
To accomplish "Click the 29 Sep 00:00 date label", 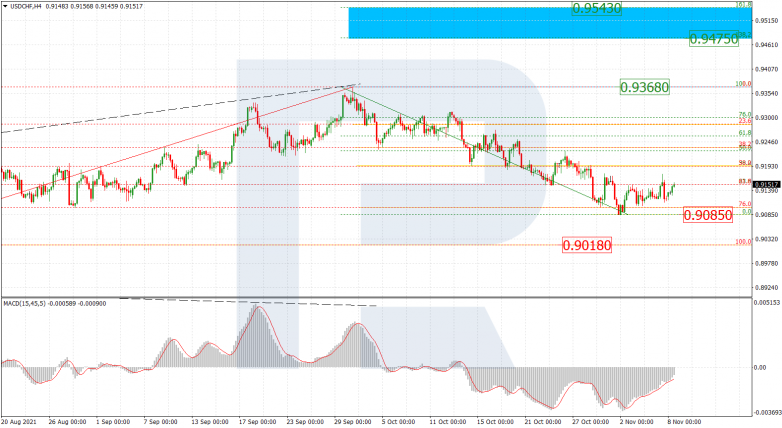I will coord(353,422).
